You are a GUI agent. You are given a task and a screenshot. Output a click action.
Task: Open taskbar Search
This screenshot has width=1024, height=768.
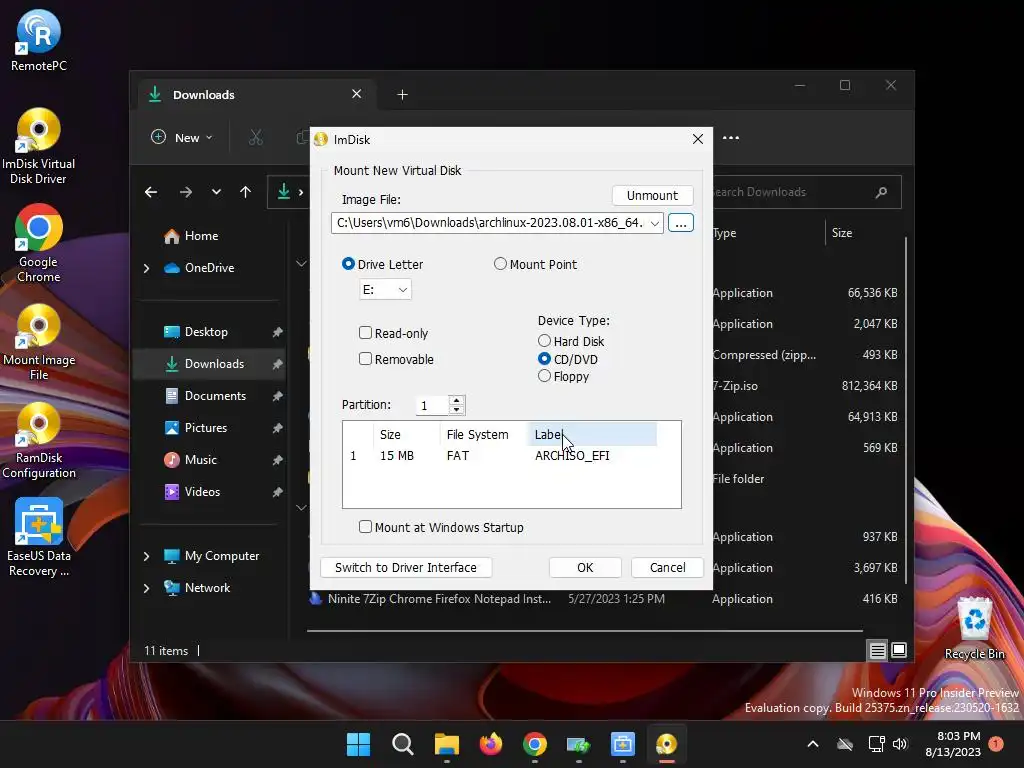(402, 744)
